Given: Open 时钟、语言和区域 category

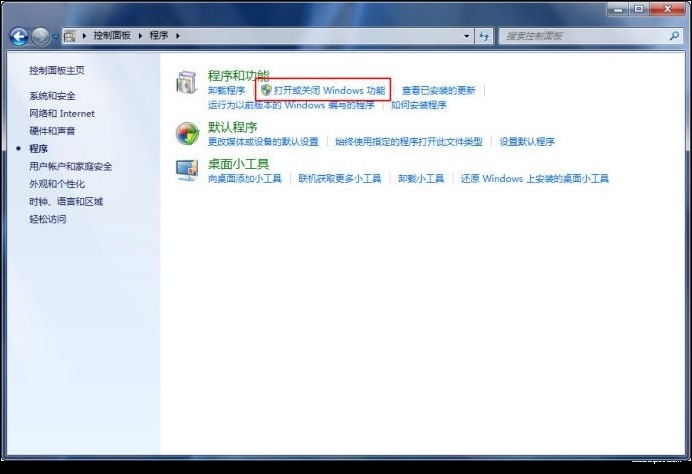Looking at the screenshot, I should (66, 202).
